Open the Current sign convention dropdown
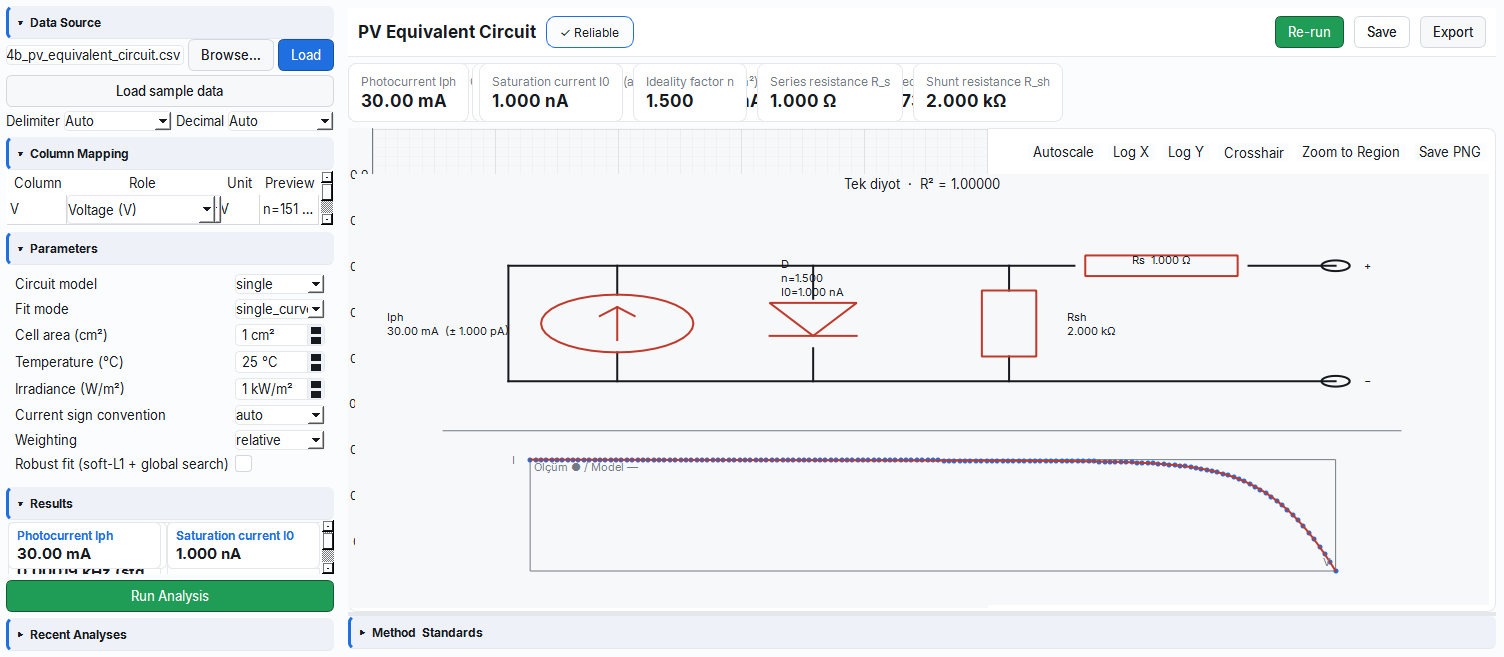 [279, 415]
